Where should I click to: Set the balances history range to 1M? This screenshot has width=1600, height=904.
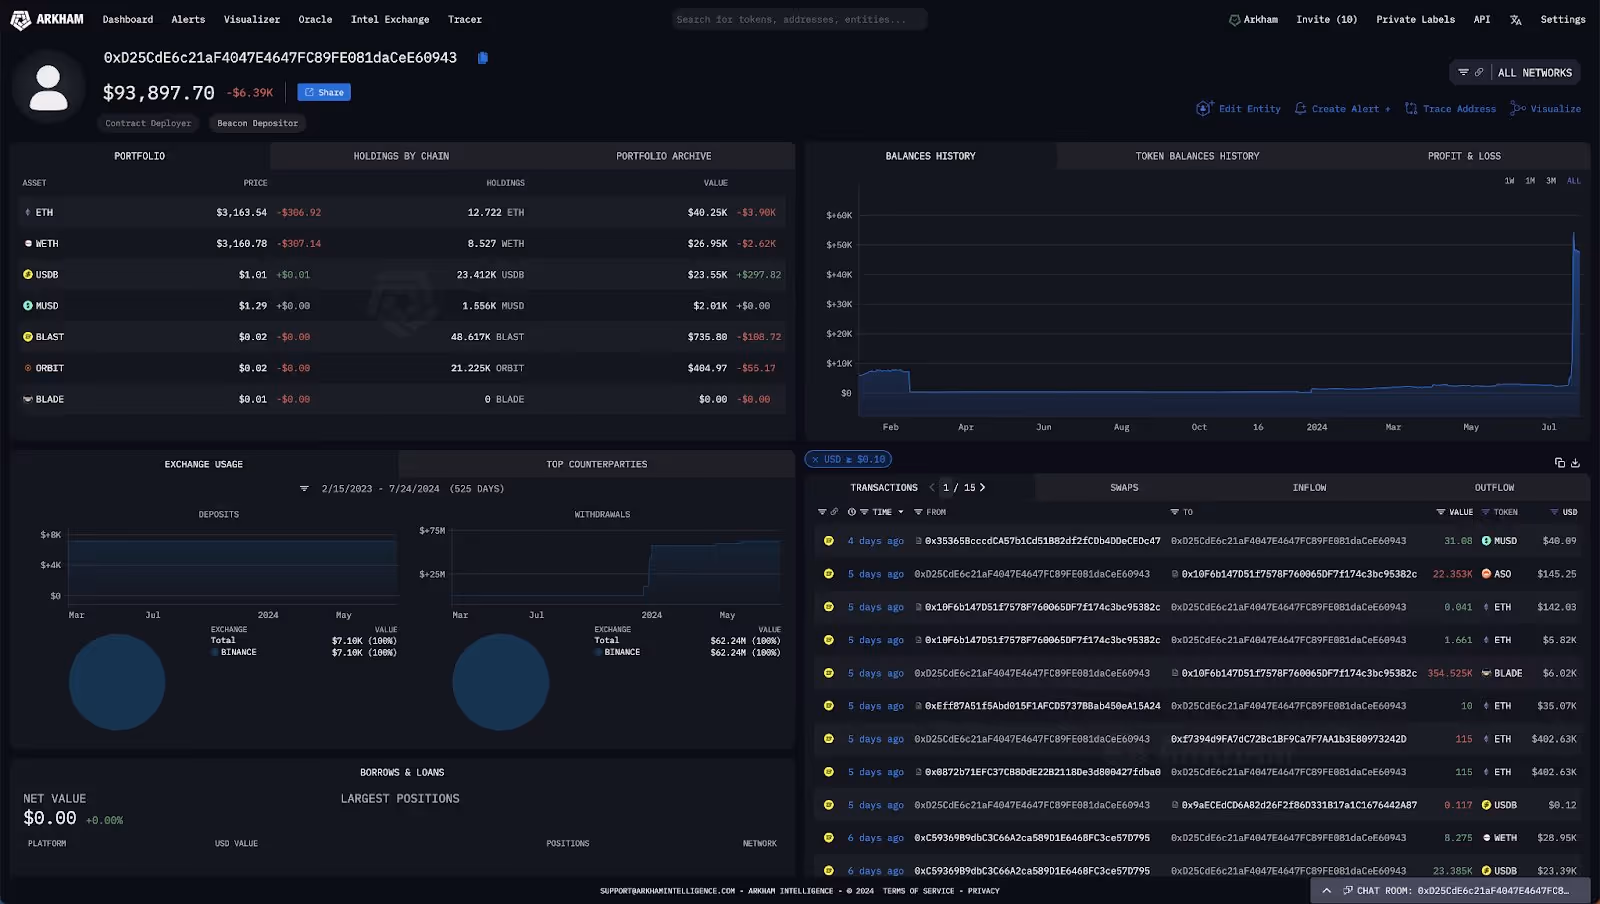[1530, 181]
